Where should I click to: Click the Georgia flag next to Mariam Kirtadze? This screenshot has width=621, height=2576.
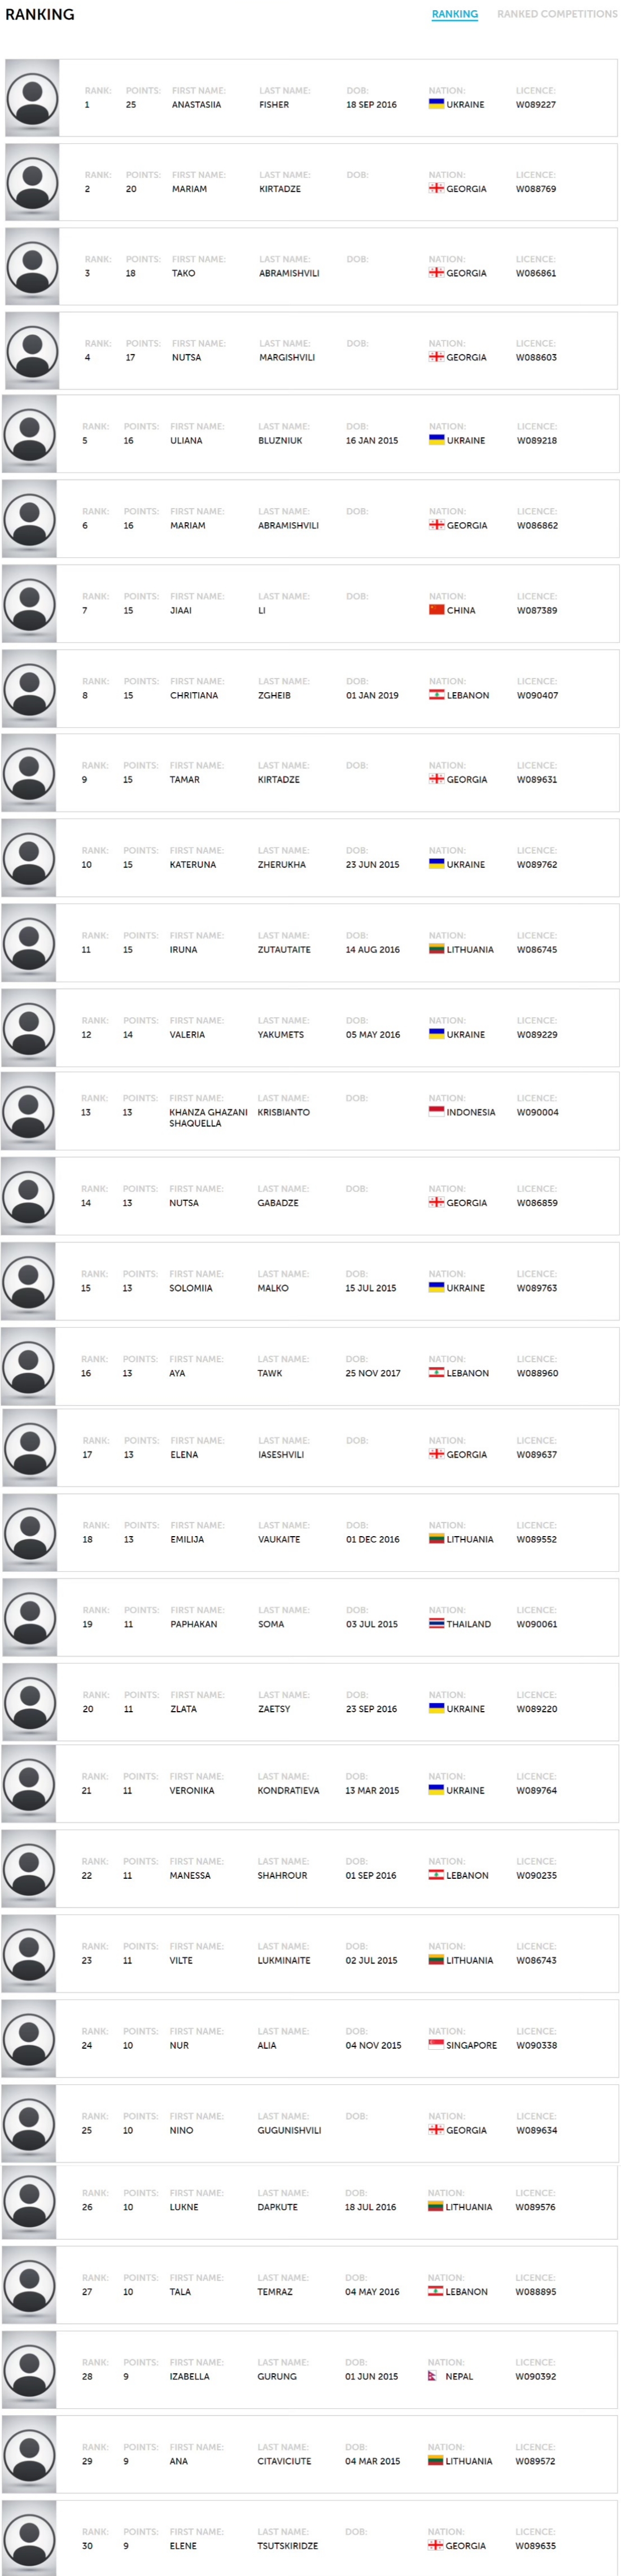436,188
